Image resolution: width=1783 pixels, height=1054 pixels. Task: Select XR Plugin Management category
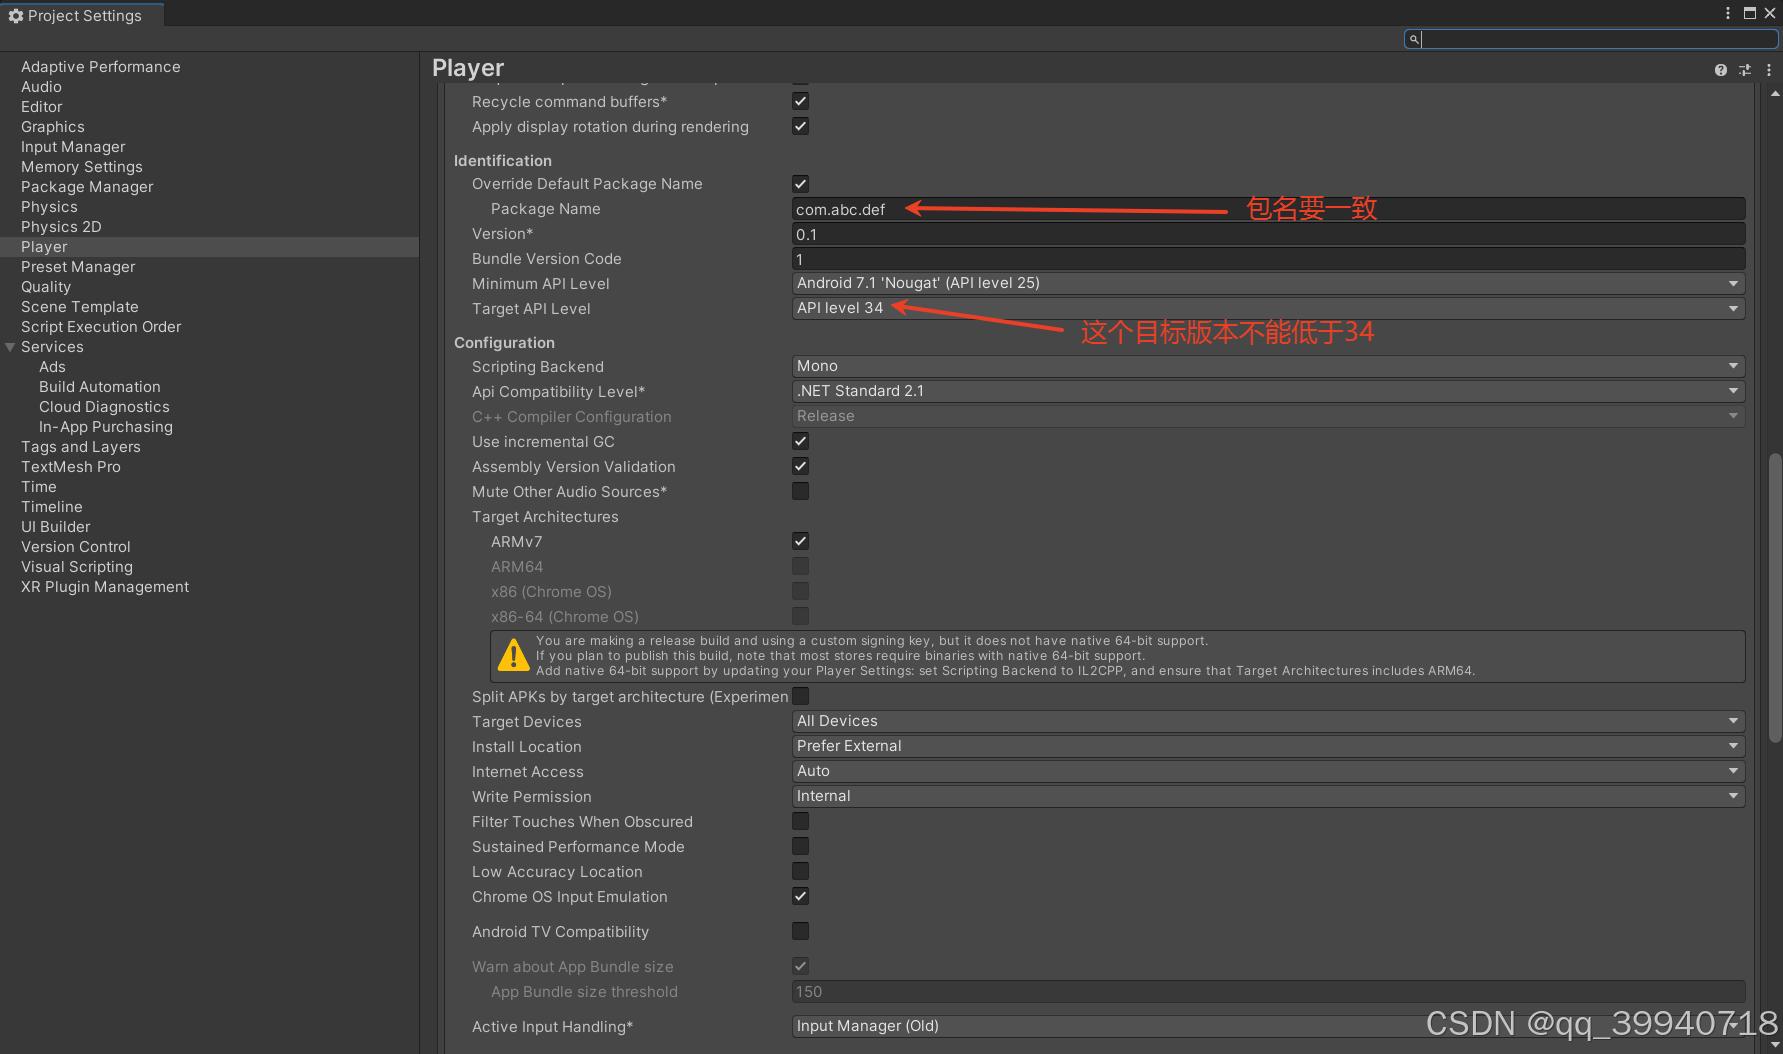[x=105, y=587]
